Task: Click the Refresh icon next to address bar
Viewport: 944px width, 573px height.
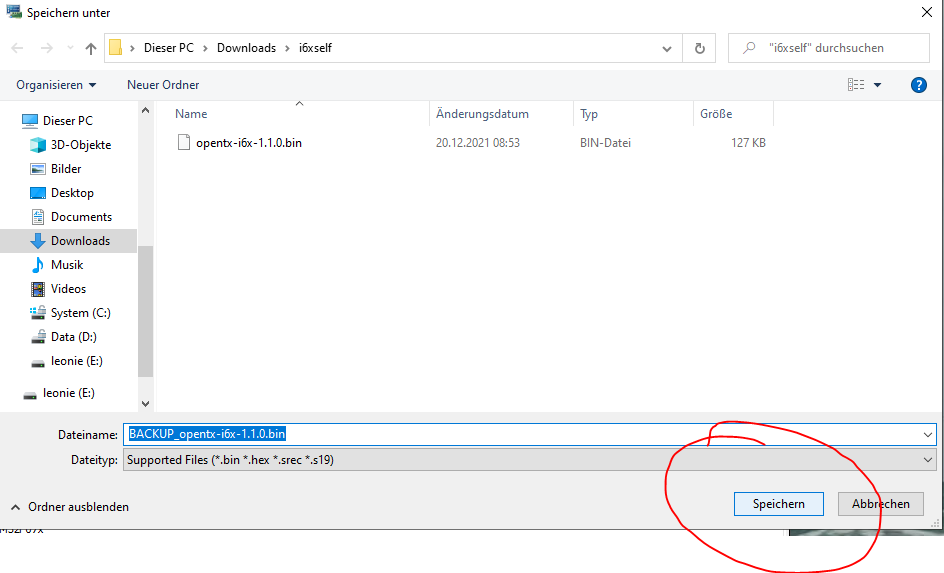Action: click(699, 48)
